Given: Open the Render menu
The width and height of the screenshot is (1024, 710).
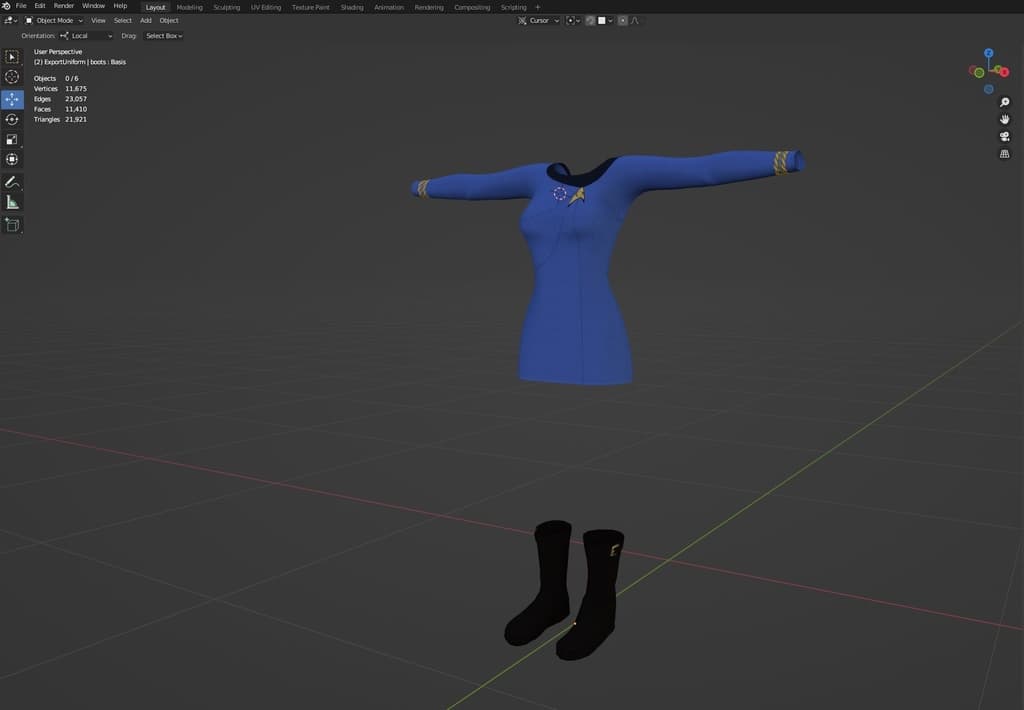Looking at the screenshot, I should click(64, 6).
